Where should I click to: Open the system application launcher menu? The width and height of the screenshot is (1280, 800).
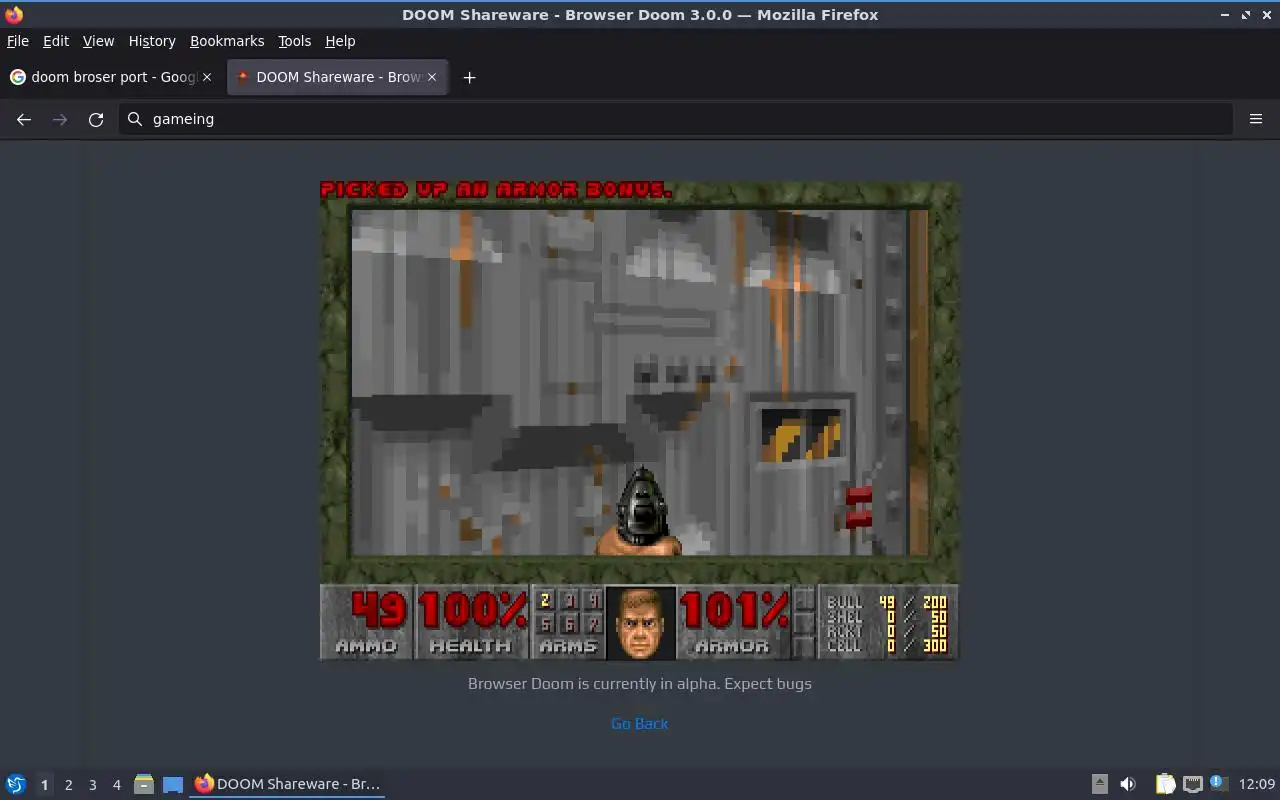point(15,784)
